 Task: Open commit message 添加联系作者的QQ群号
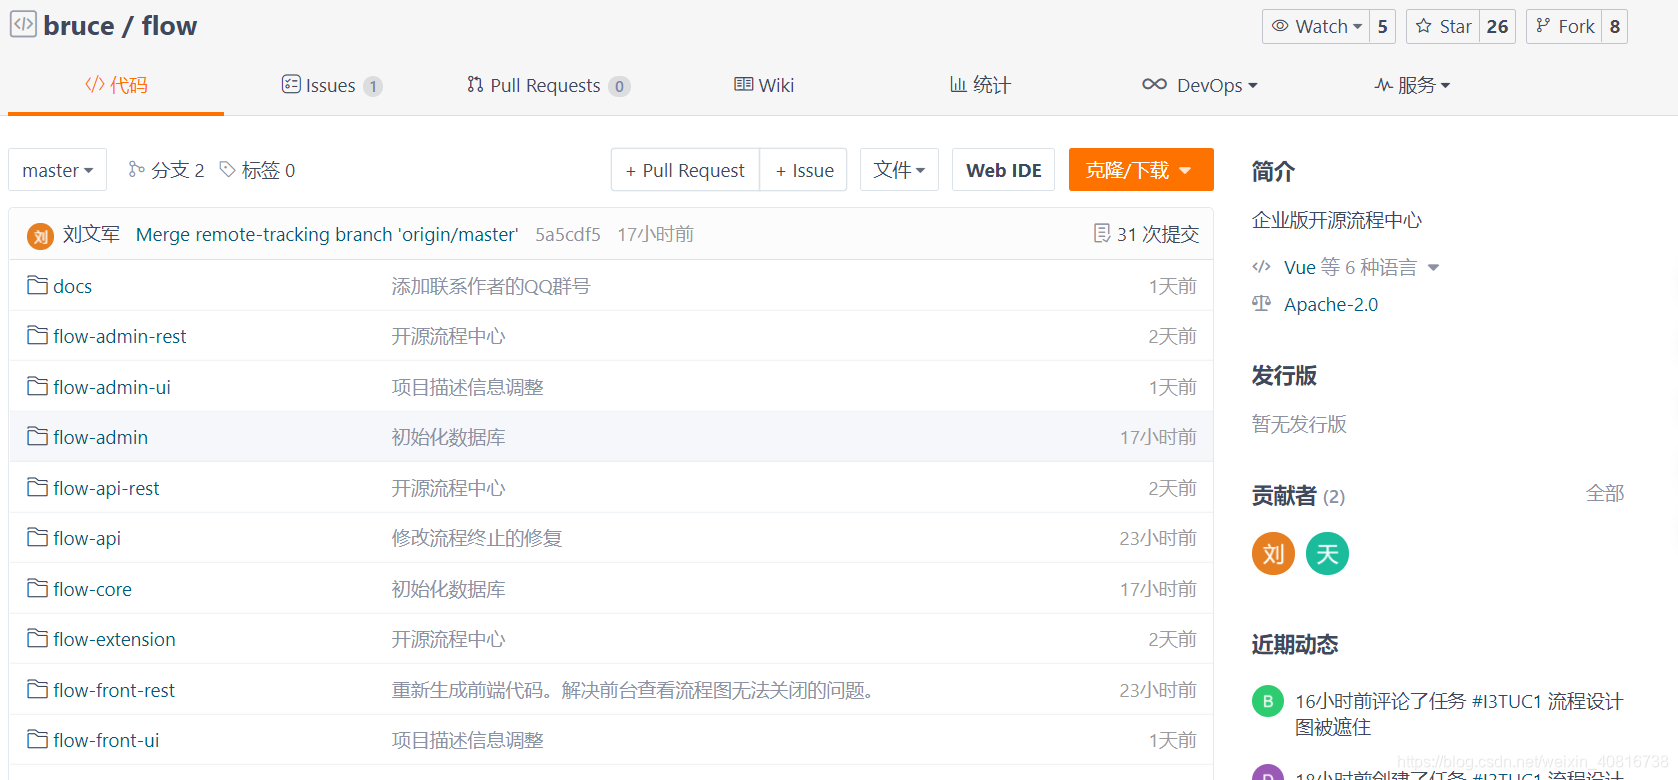point(491,286)
